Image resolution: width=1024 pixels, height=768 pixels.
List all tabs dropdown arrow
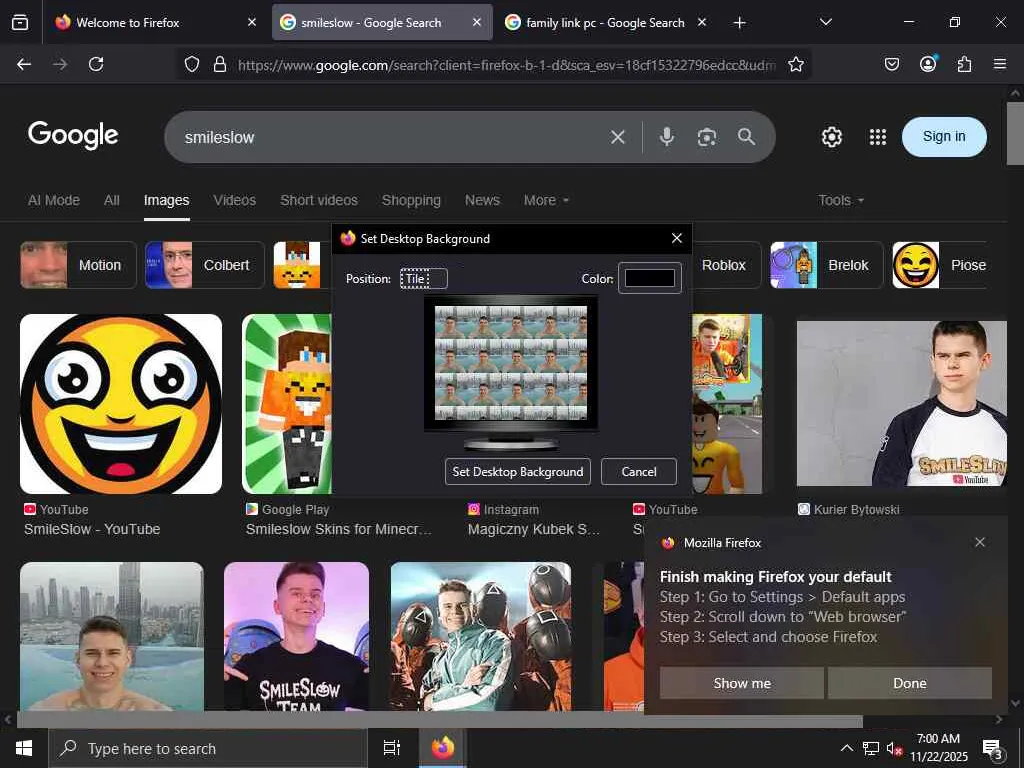[825, 23]
